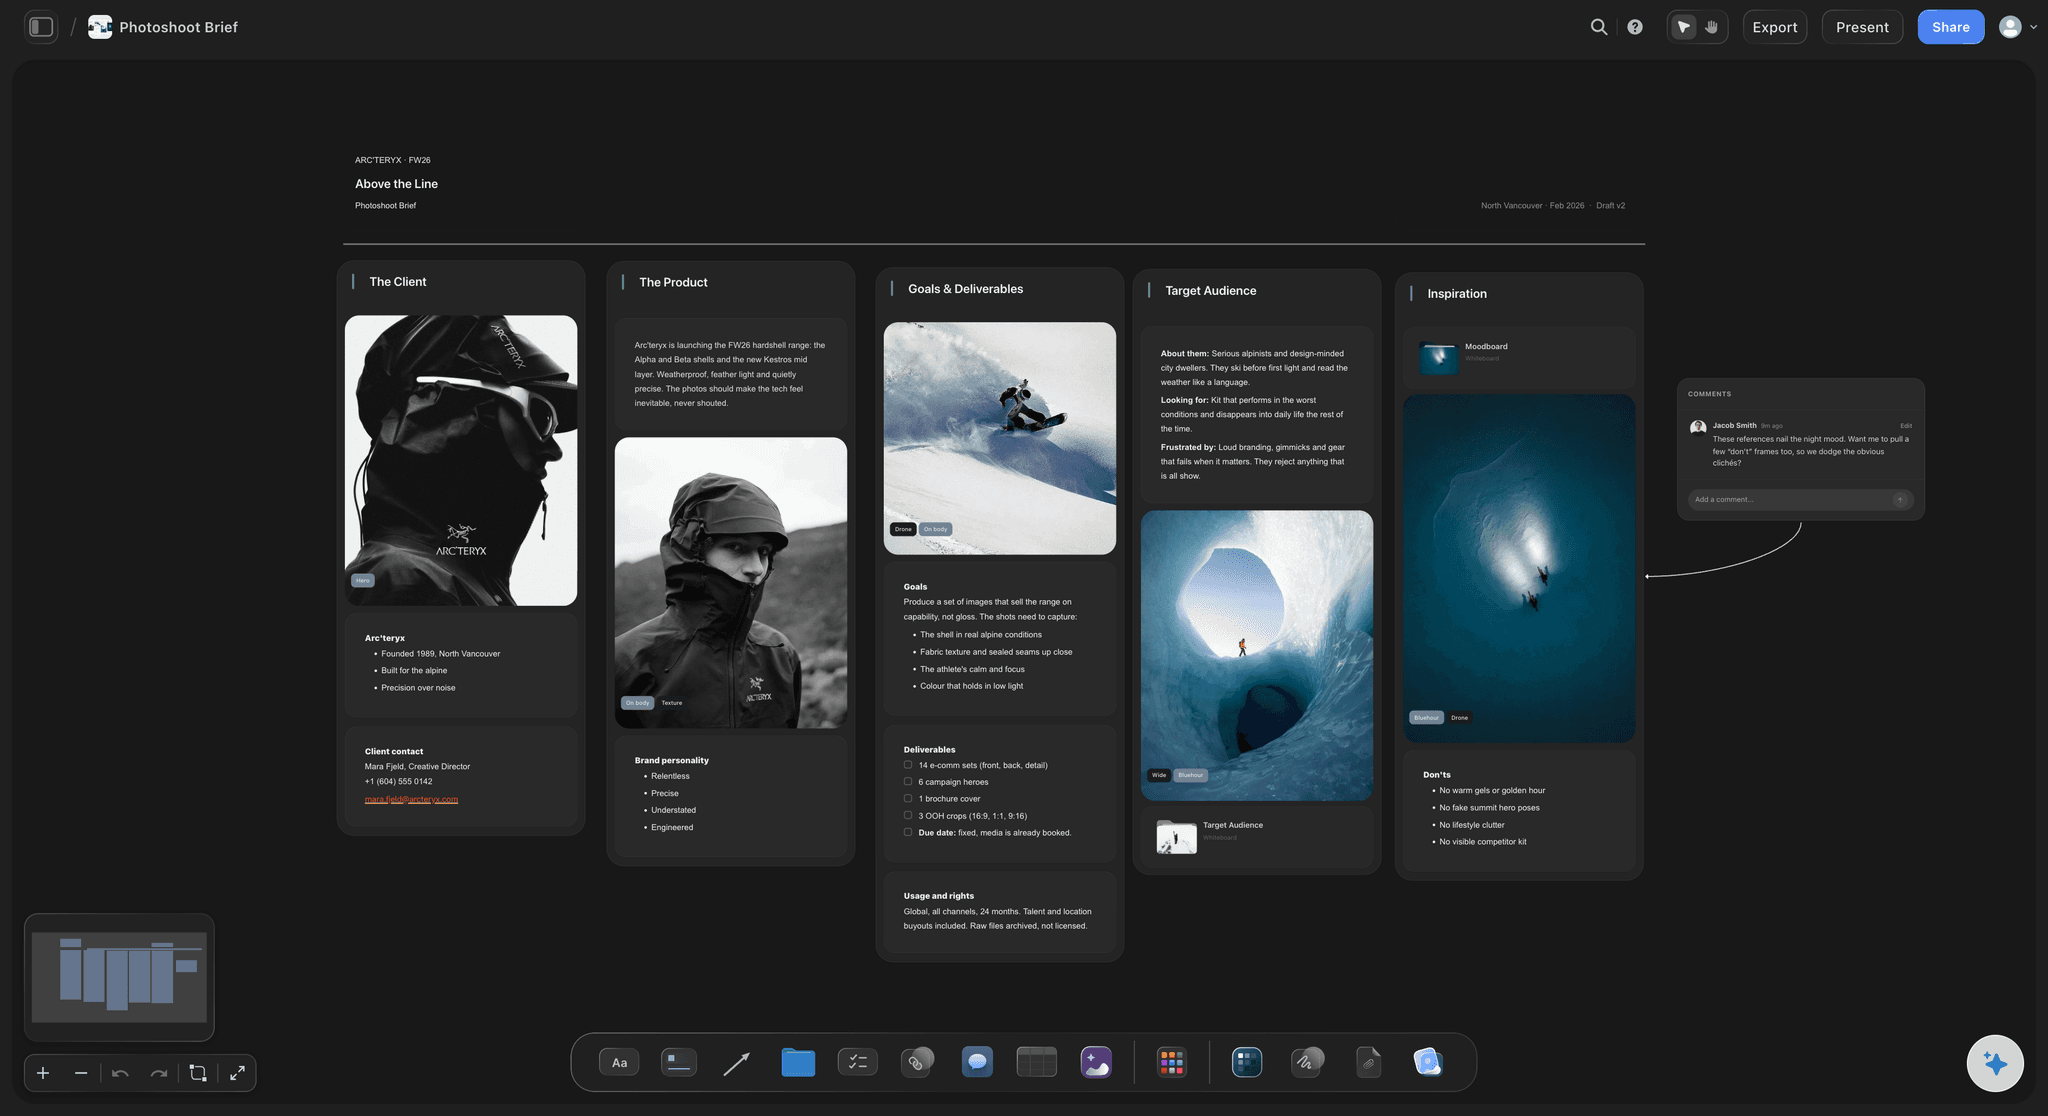Click the blue Share button
This screenshot has height=1116, width=2048.
1951,27
